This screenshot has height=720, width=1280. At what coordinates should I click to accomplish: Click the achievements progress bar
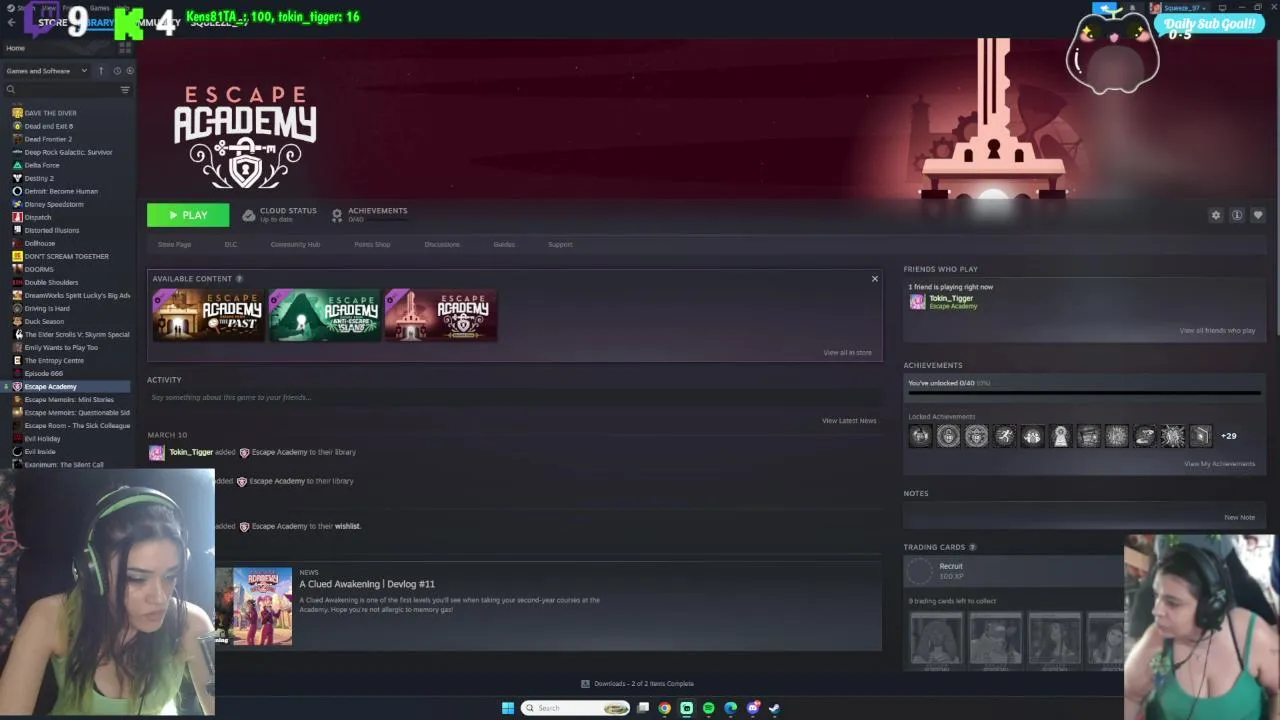(x=1084, y=393)
